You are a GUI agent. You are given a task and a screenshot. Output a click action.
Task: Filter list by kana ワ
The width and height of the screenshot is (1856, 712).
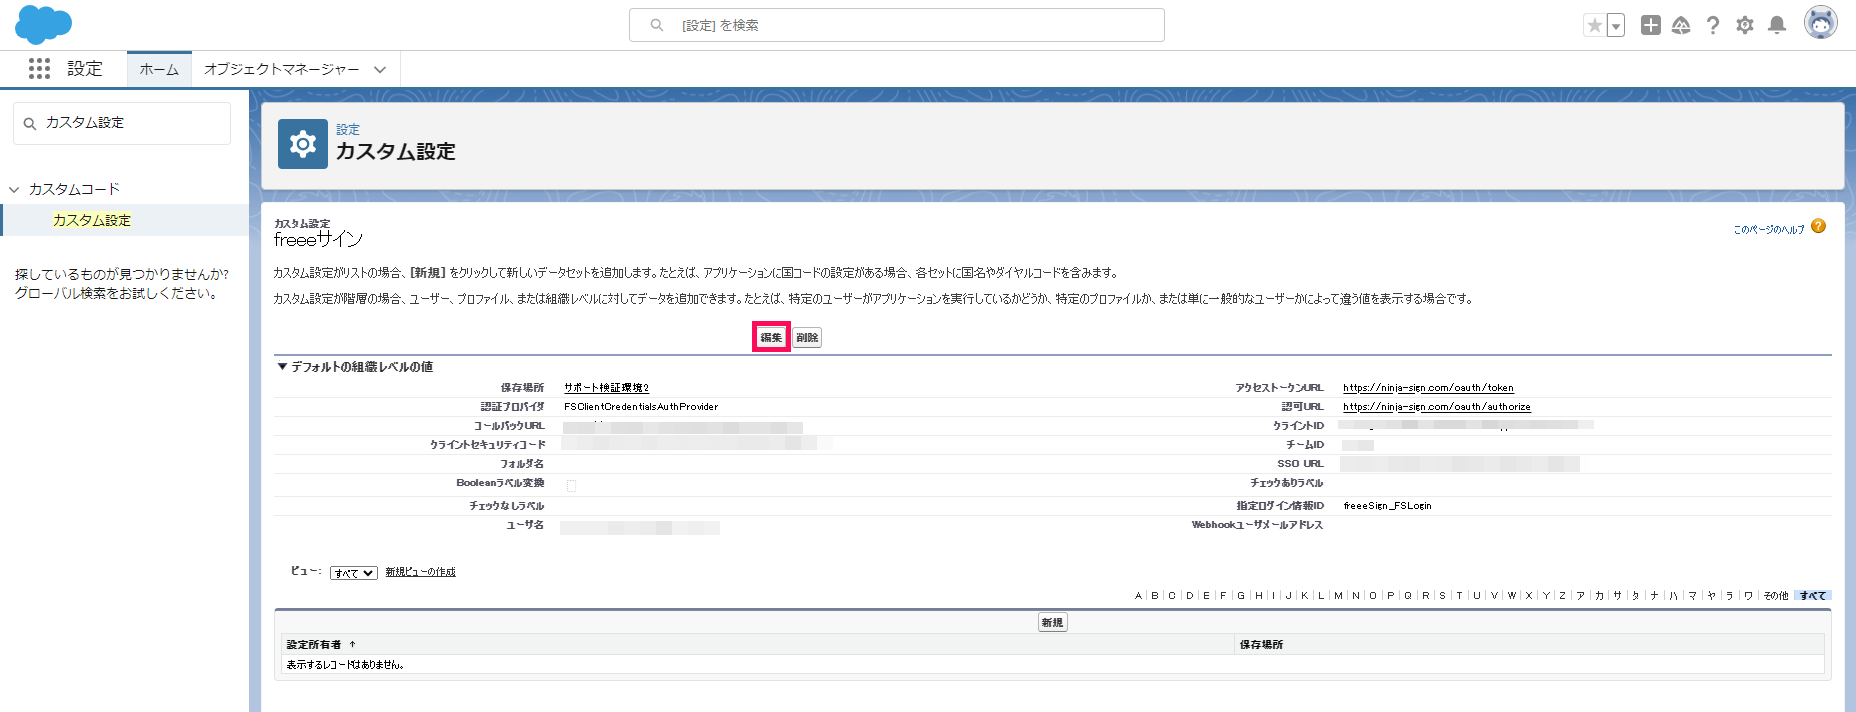click(x=1748, y=595)
